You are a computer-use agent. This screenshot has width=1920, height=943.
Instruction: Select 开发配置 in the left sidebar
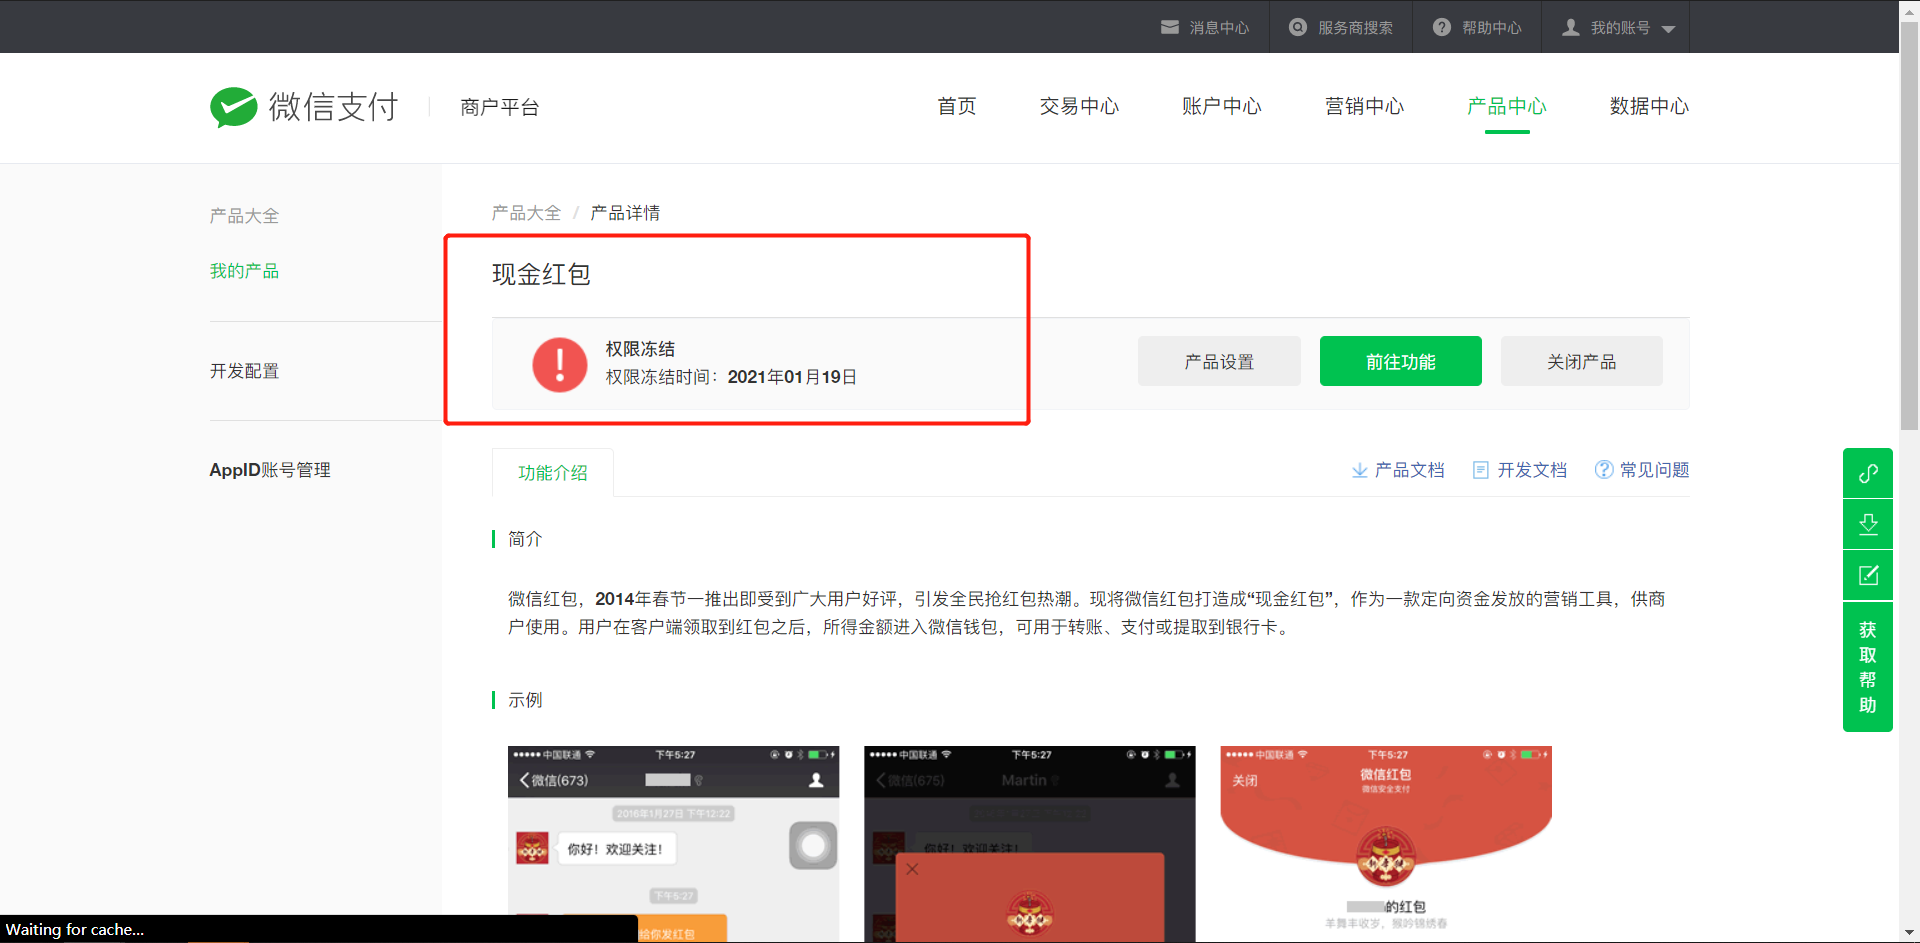click(244, 371)
